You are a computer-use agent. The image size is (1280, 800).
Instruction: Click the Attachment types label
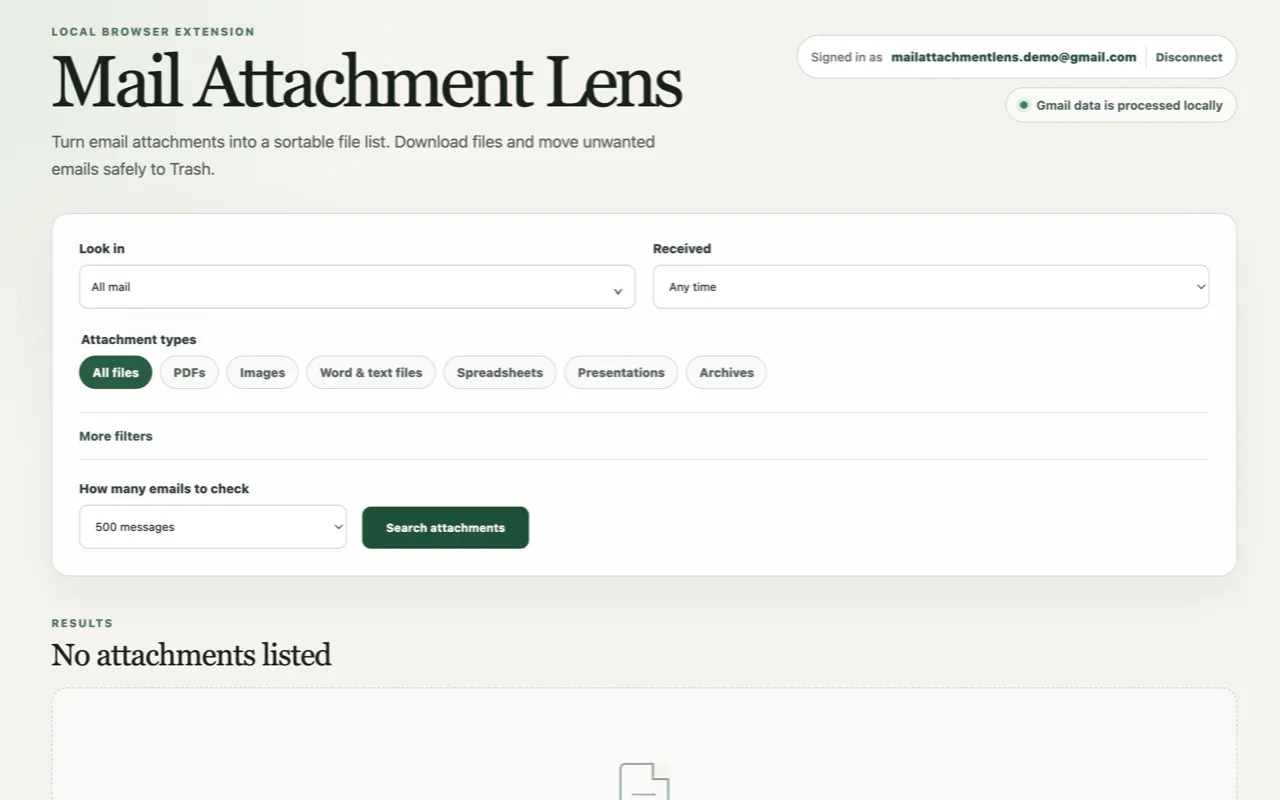[x=138, y=339]
